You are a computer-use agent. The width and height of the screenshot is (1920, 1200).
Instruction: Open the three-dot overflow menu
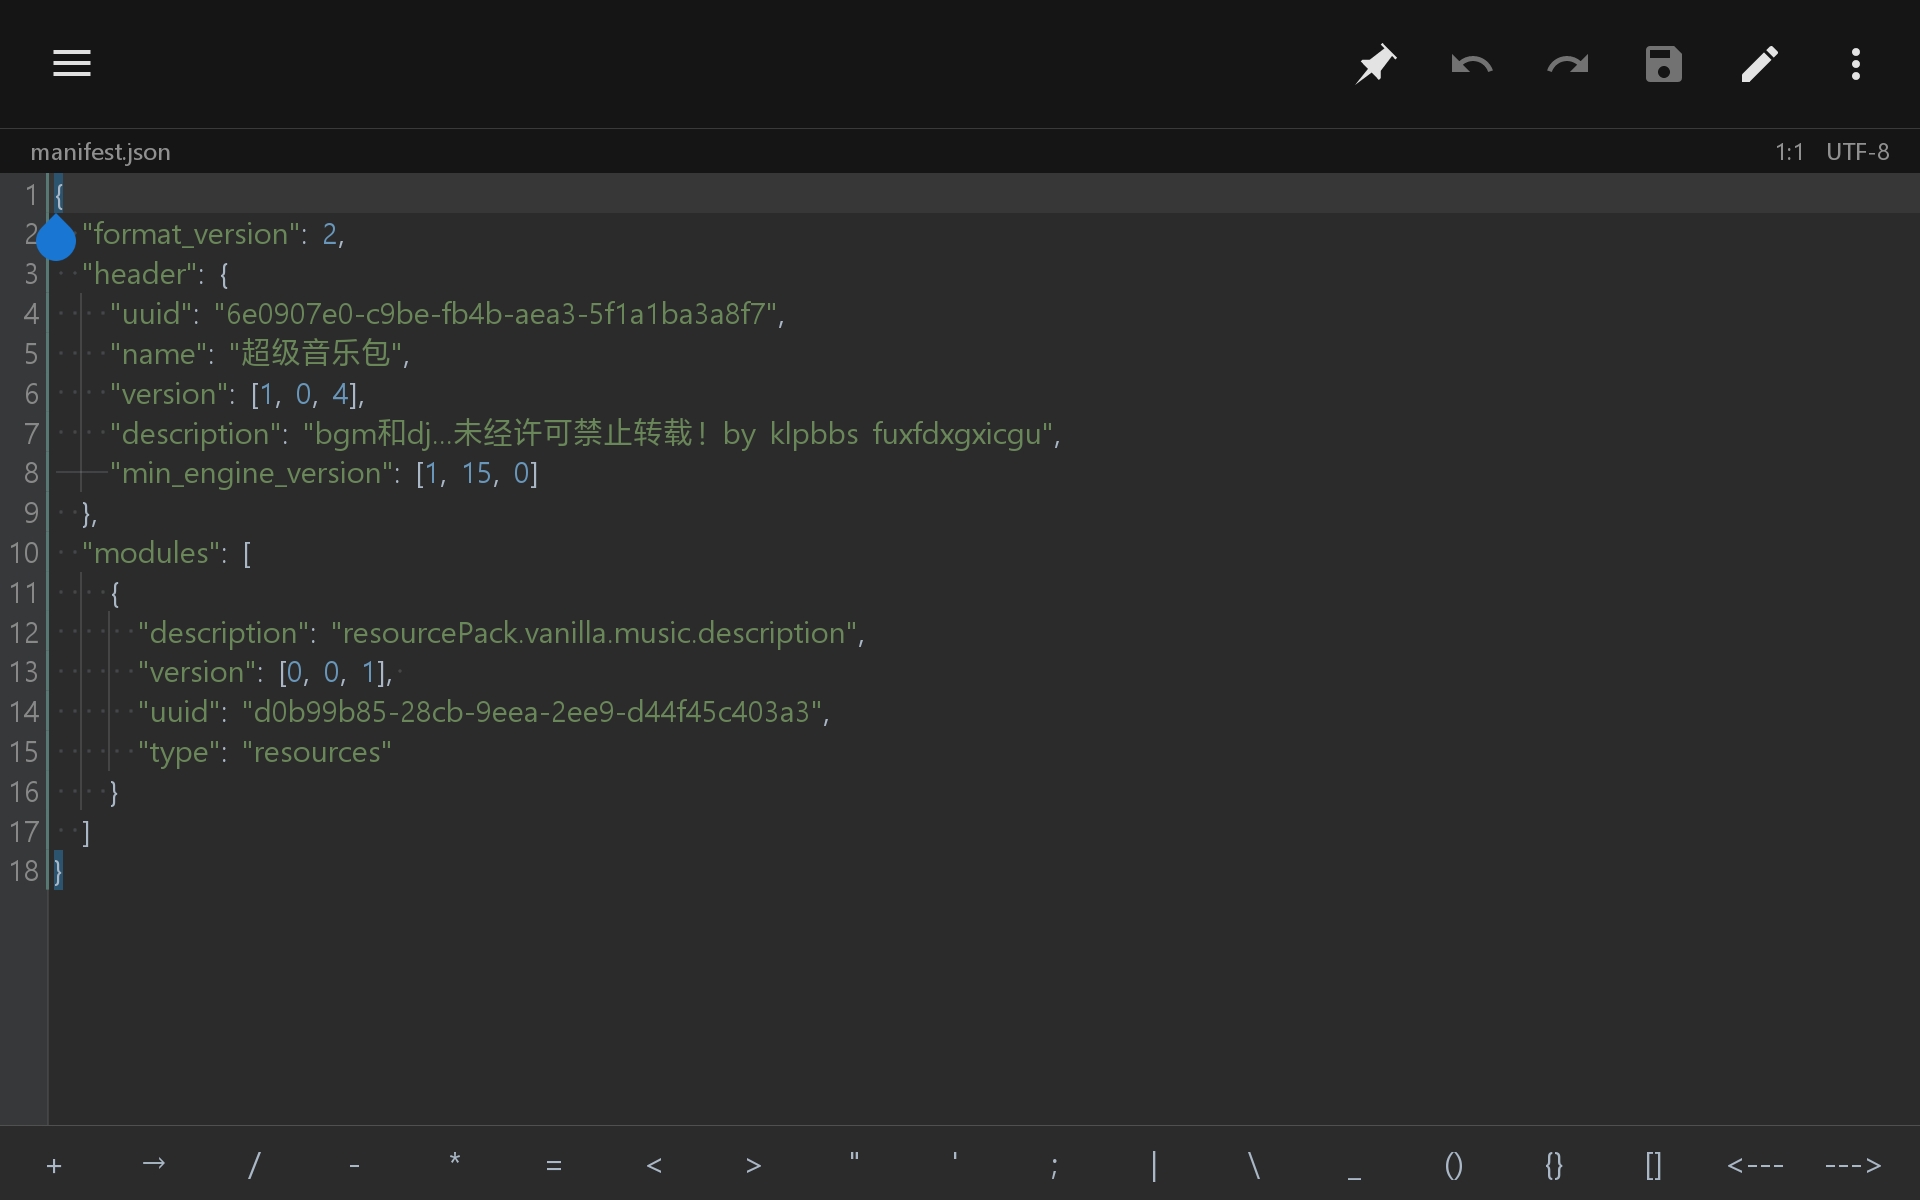(1856, 64)
